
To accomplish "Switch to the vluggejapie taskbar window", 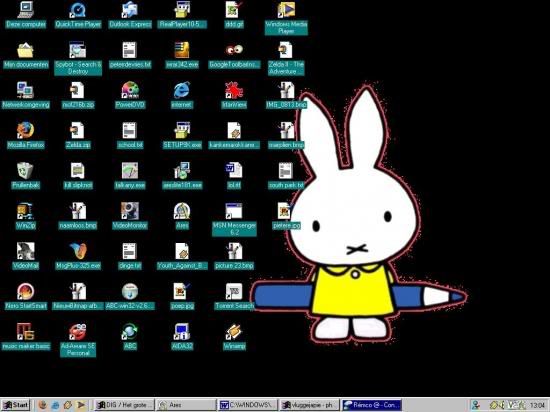I will click(309, 405).
